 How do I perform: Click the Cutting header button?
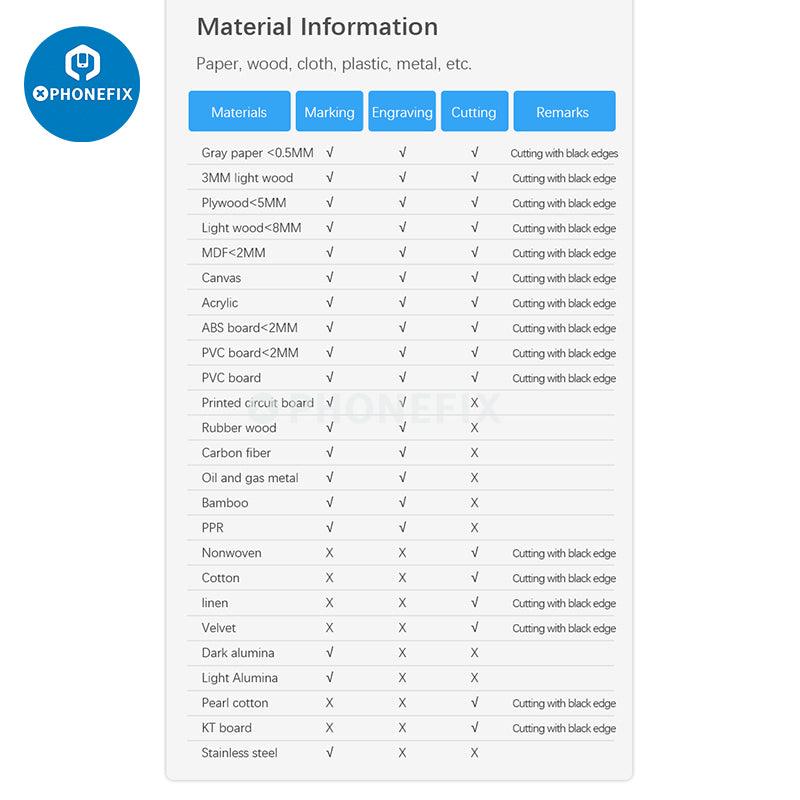click(474, 112)
